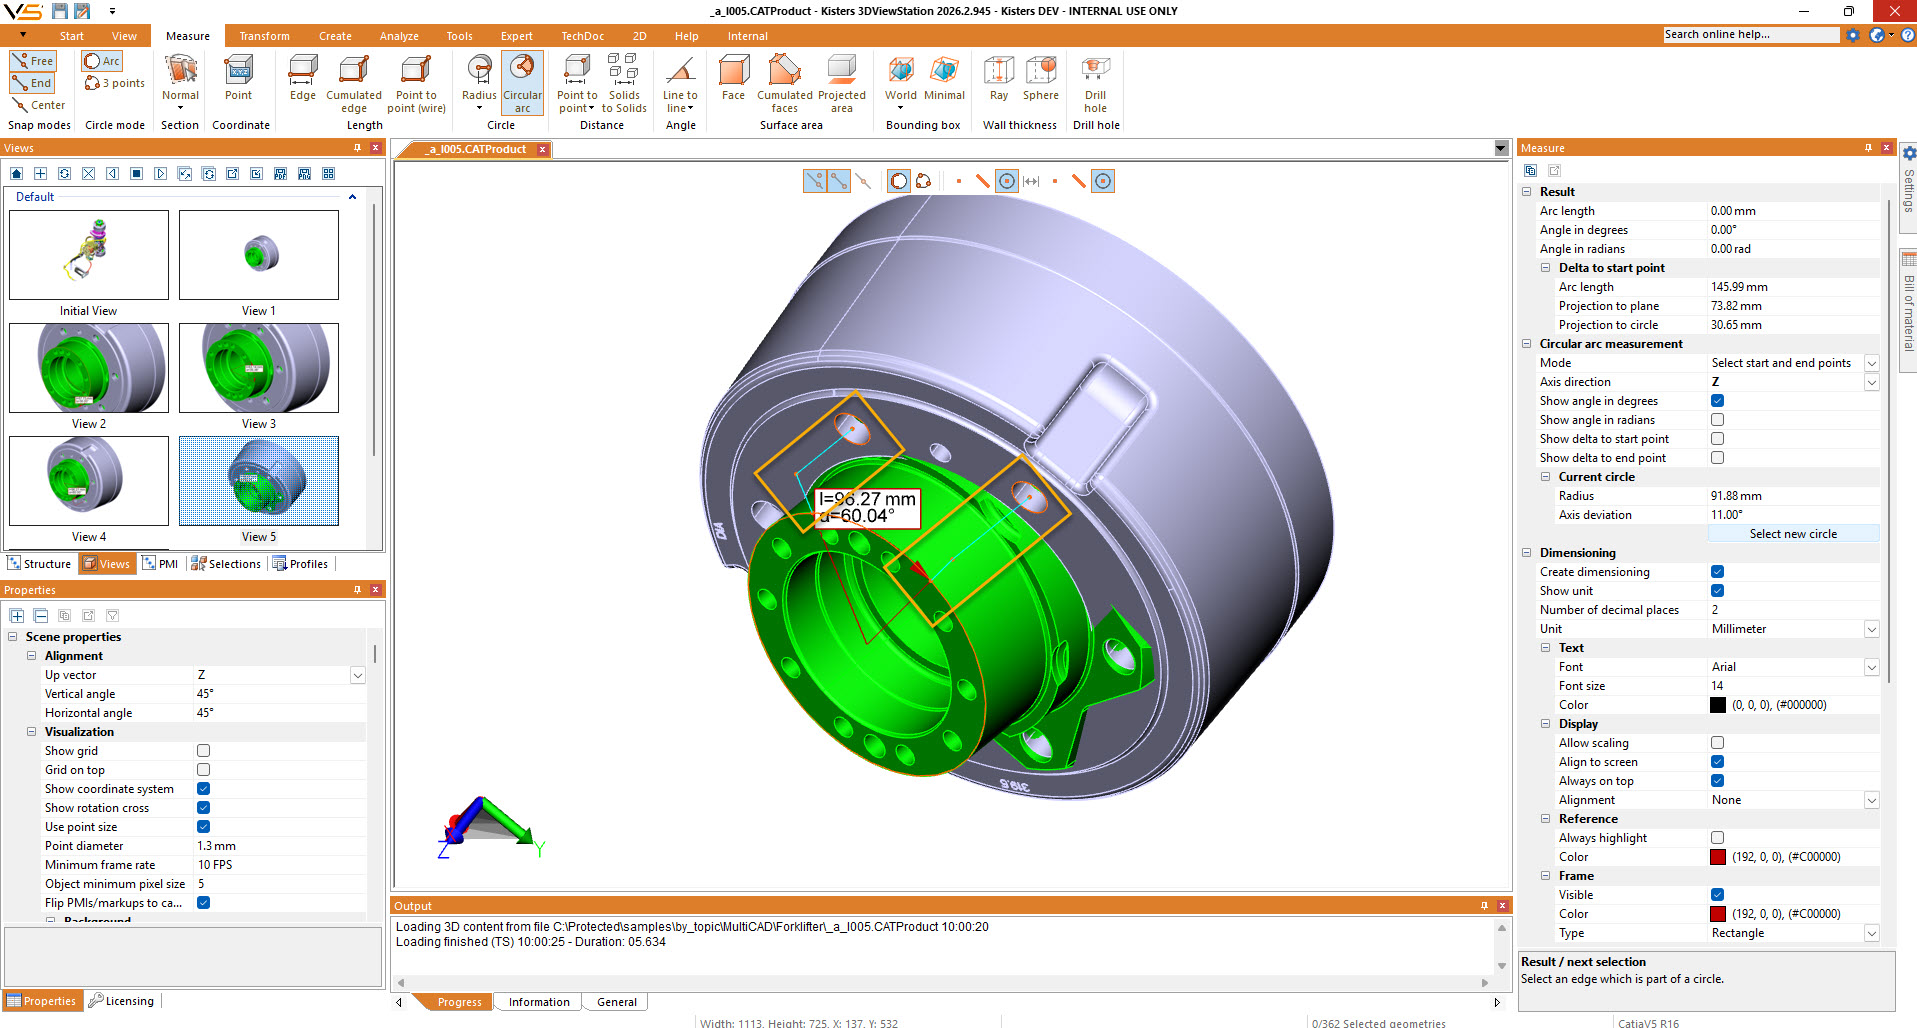Open the Licensing tab
The width and height of the screenshot is (1917, 1028).
click(121, 1001)
